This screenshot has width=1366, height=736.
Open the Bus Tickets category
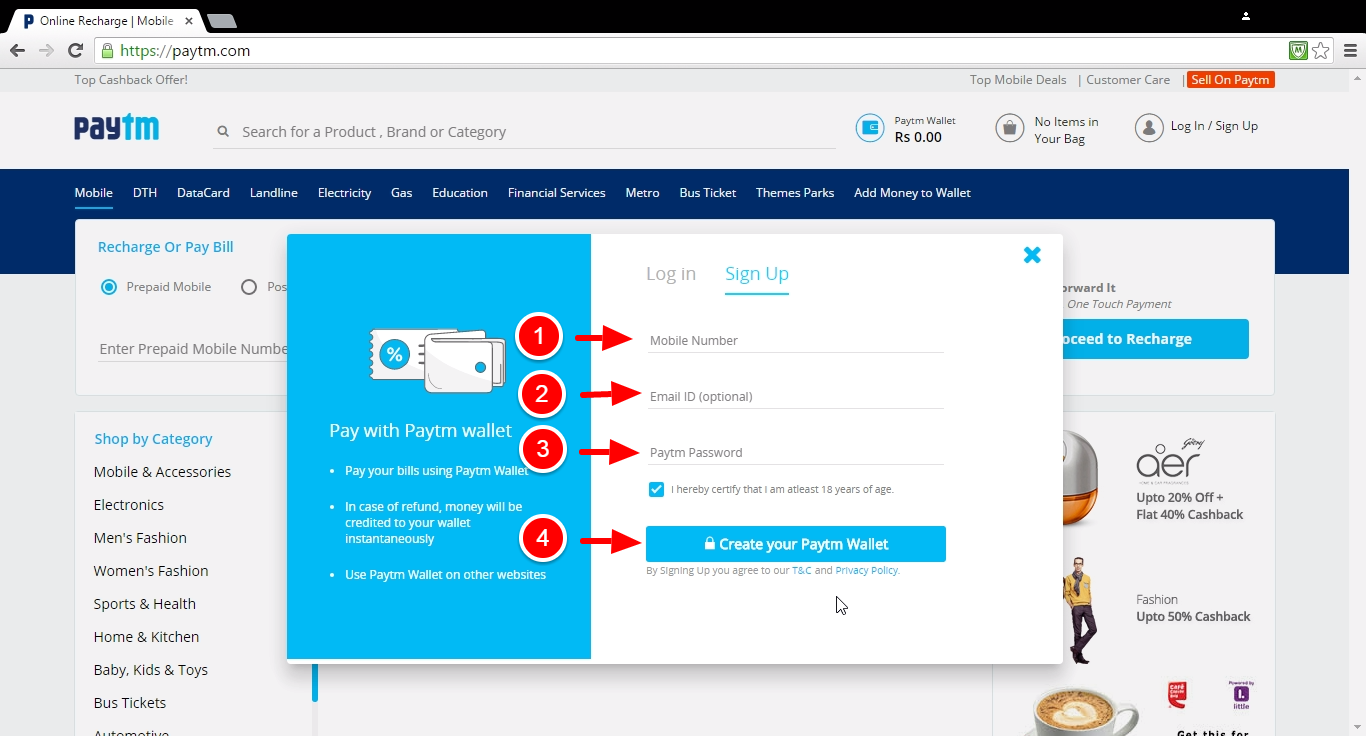pyautogui.click(x=130, y=703)
